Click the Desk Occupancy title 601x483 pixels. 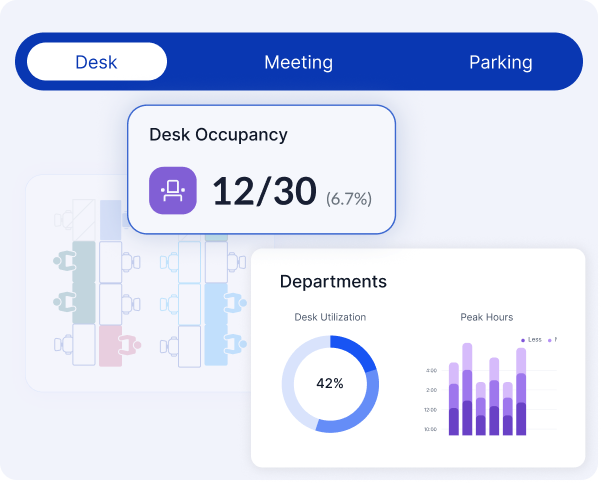218,135
